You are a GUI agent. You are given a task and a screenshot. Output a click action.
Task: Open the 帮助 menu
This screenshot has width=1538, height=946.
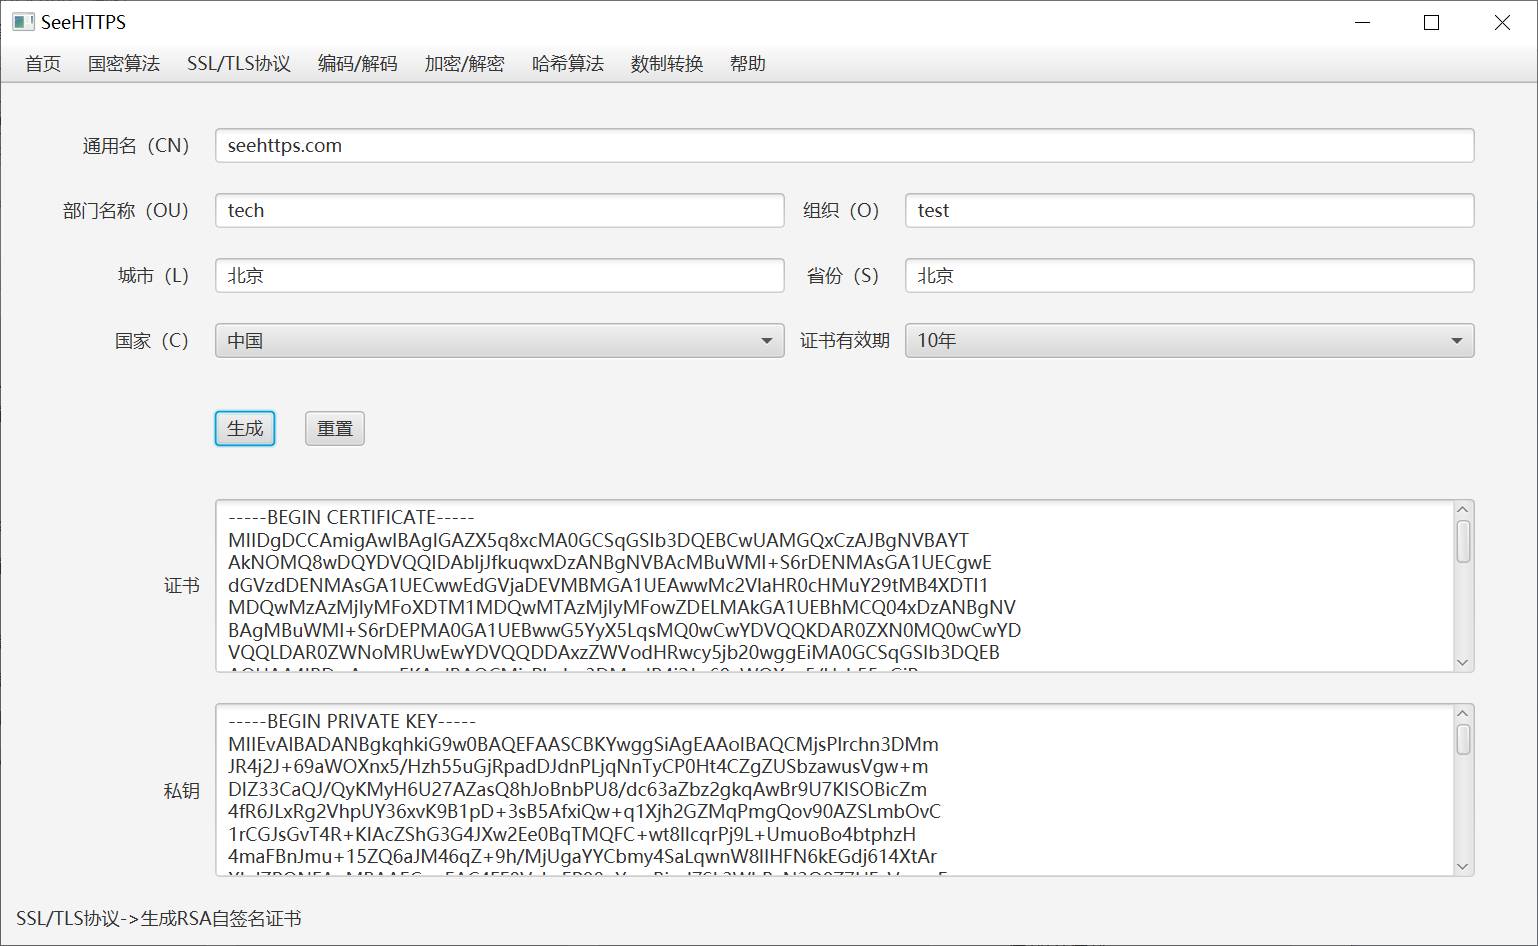(748, 64)
